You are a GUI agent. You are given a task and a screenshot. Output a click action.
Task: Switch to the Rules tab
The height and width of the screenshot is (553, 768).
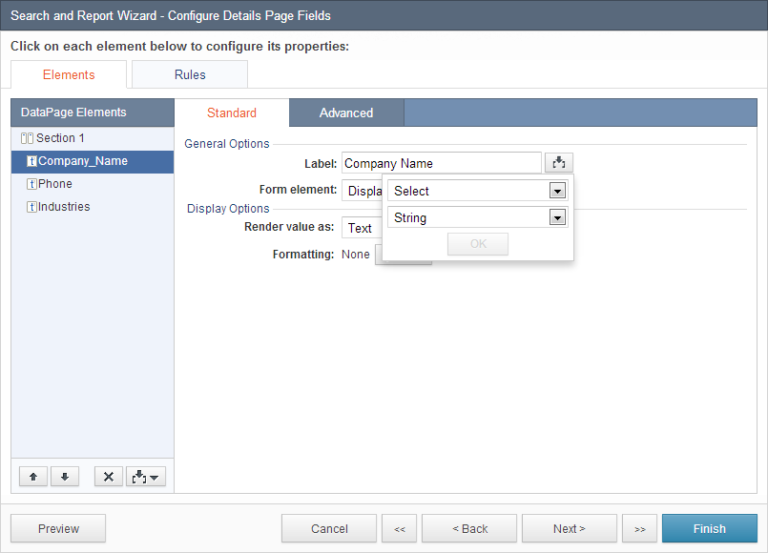(x=190, y=74)
